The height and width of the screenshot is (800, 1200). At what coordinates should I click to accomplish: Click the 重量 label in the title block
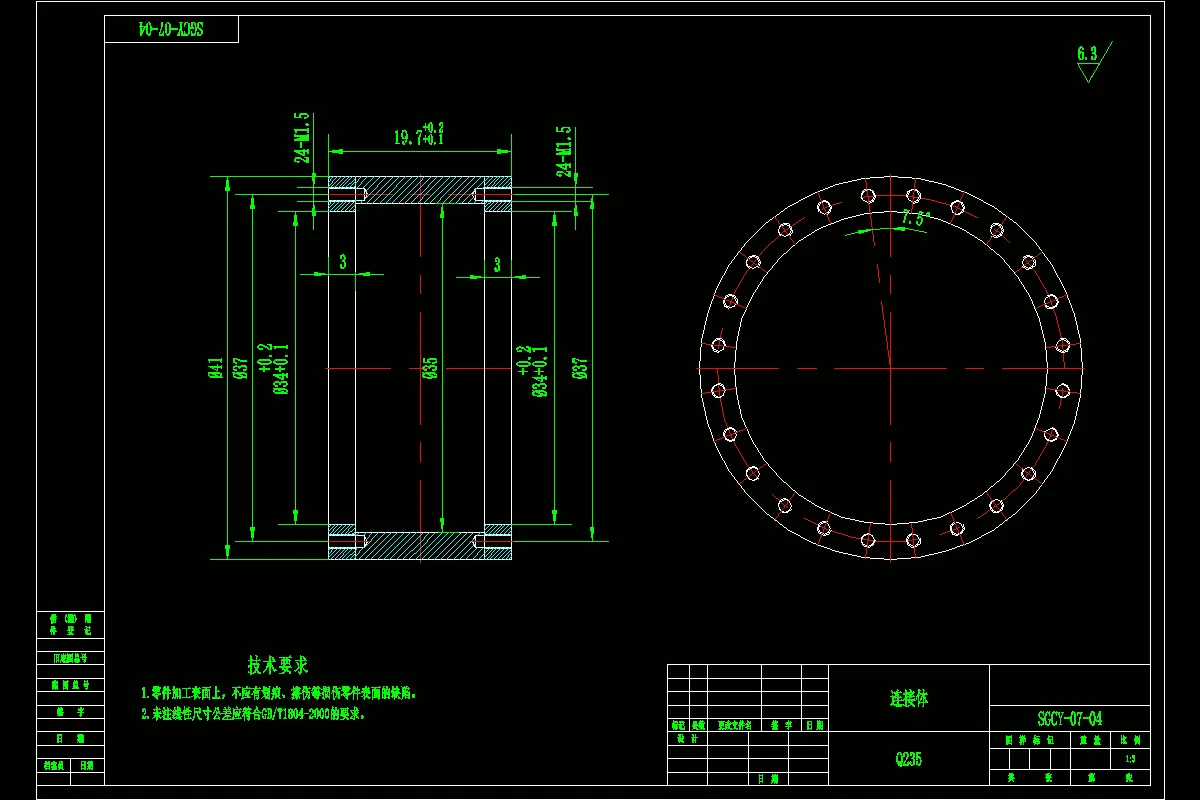click(1090, 741)
